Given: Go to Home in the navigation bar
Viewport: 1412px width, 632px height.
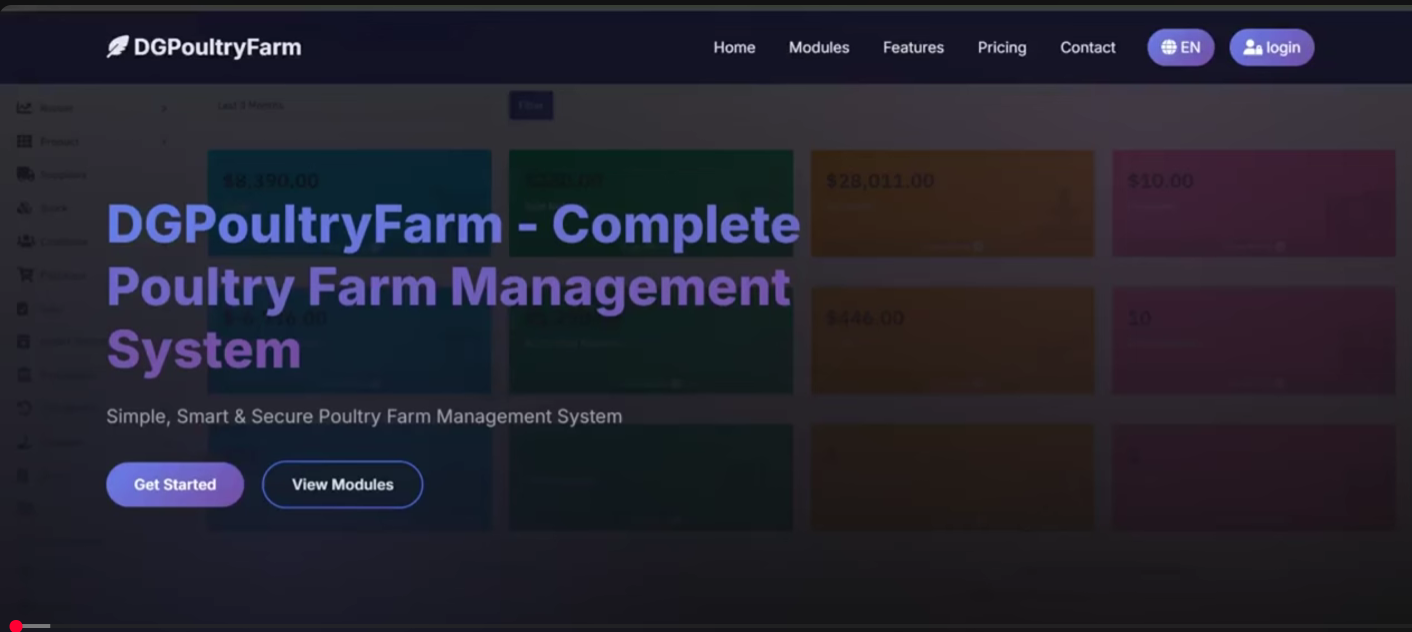Looking at the screenshot, I should 734,47.
